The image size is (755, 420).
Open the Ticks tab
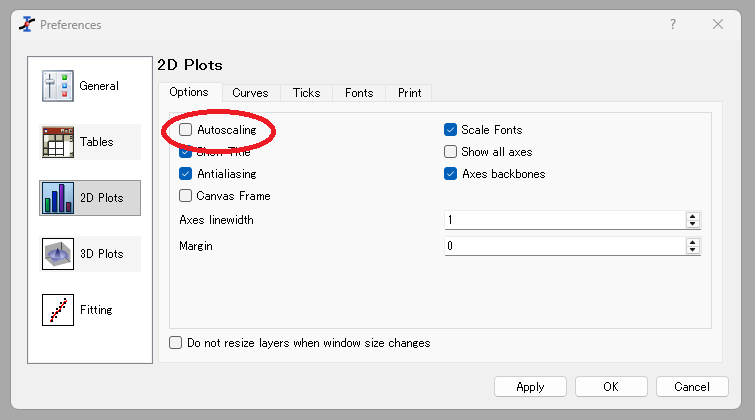[x=306, y=93]
